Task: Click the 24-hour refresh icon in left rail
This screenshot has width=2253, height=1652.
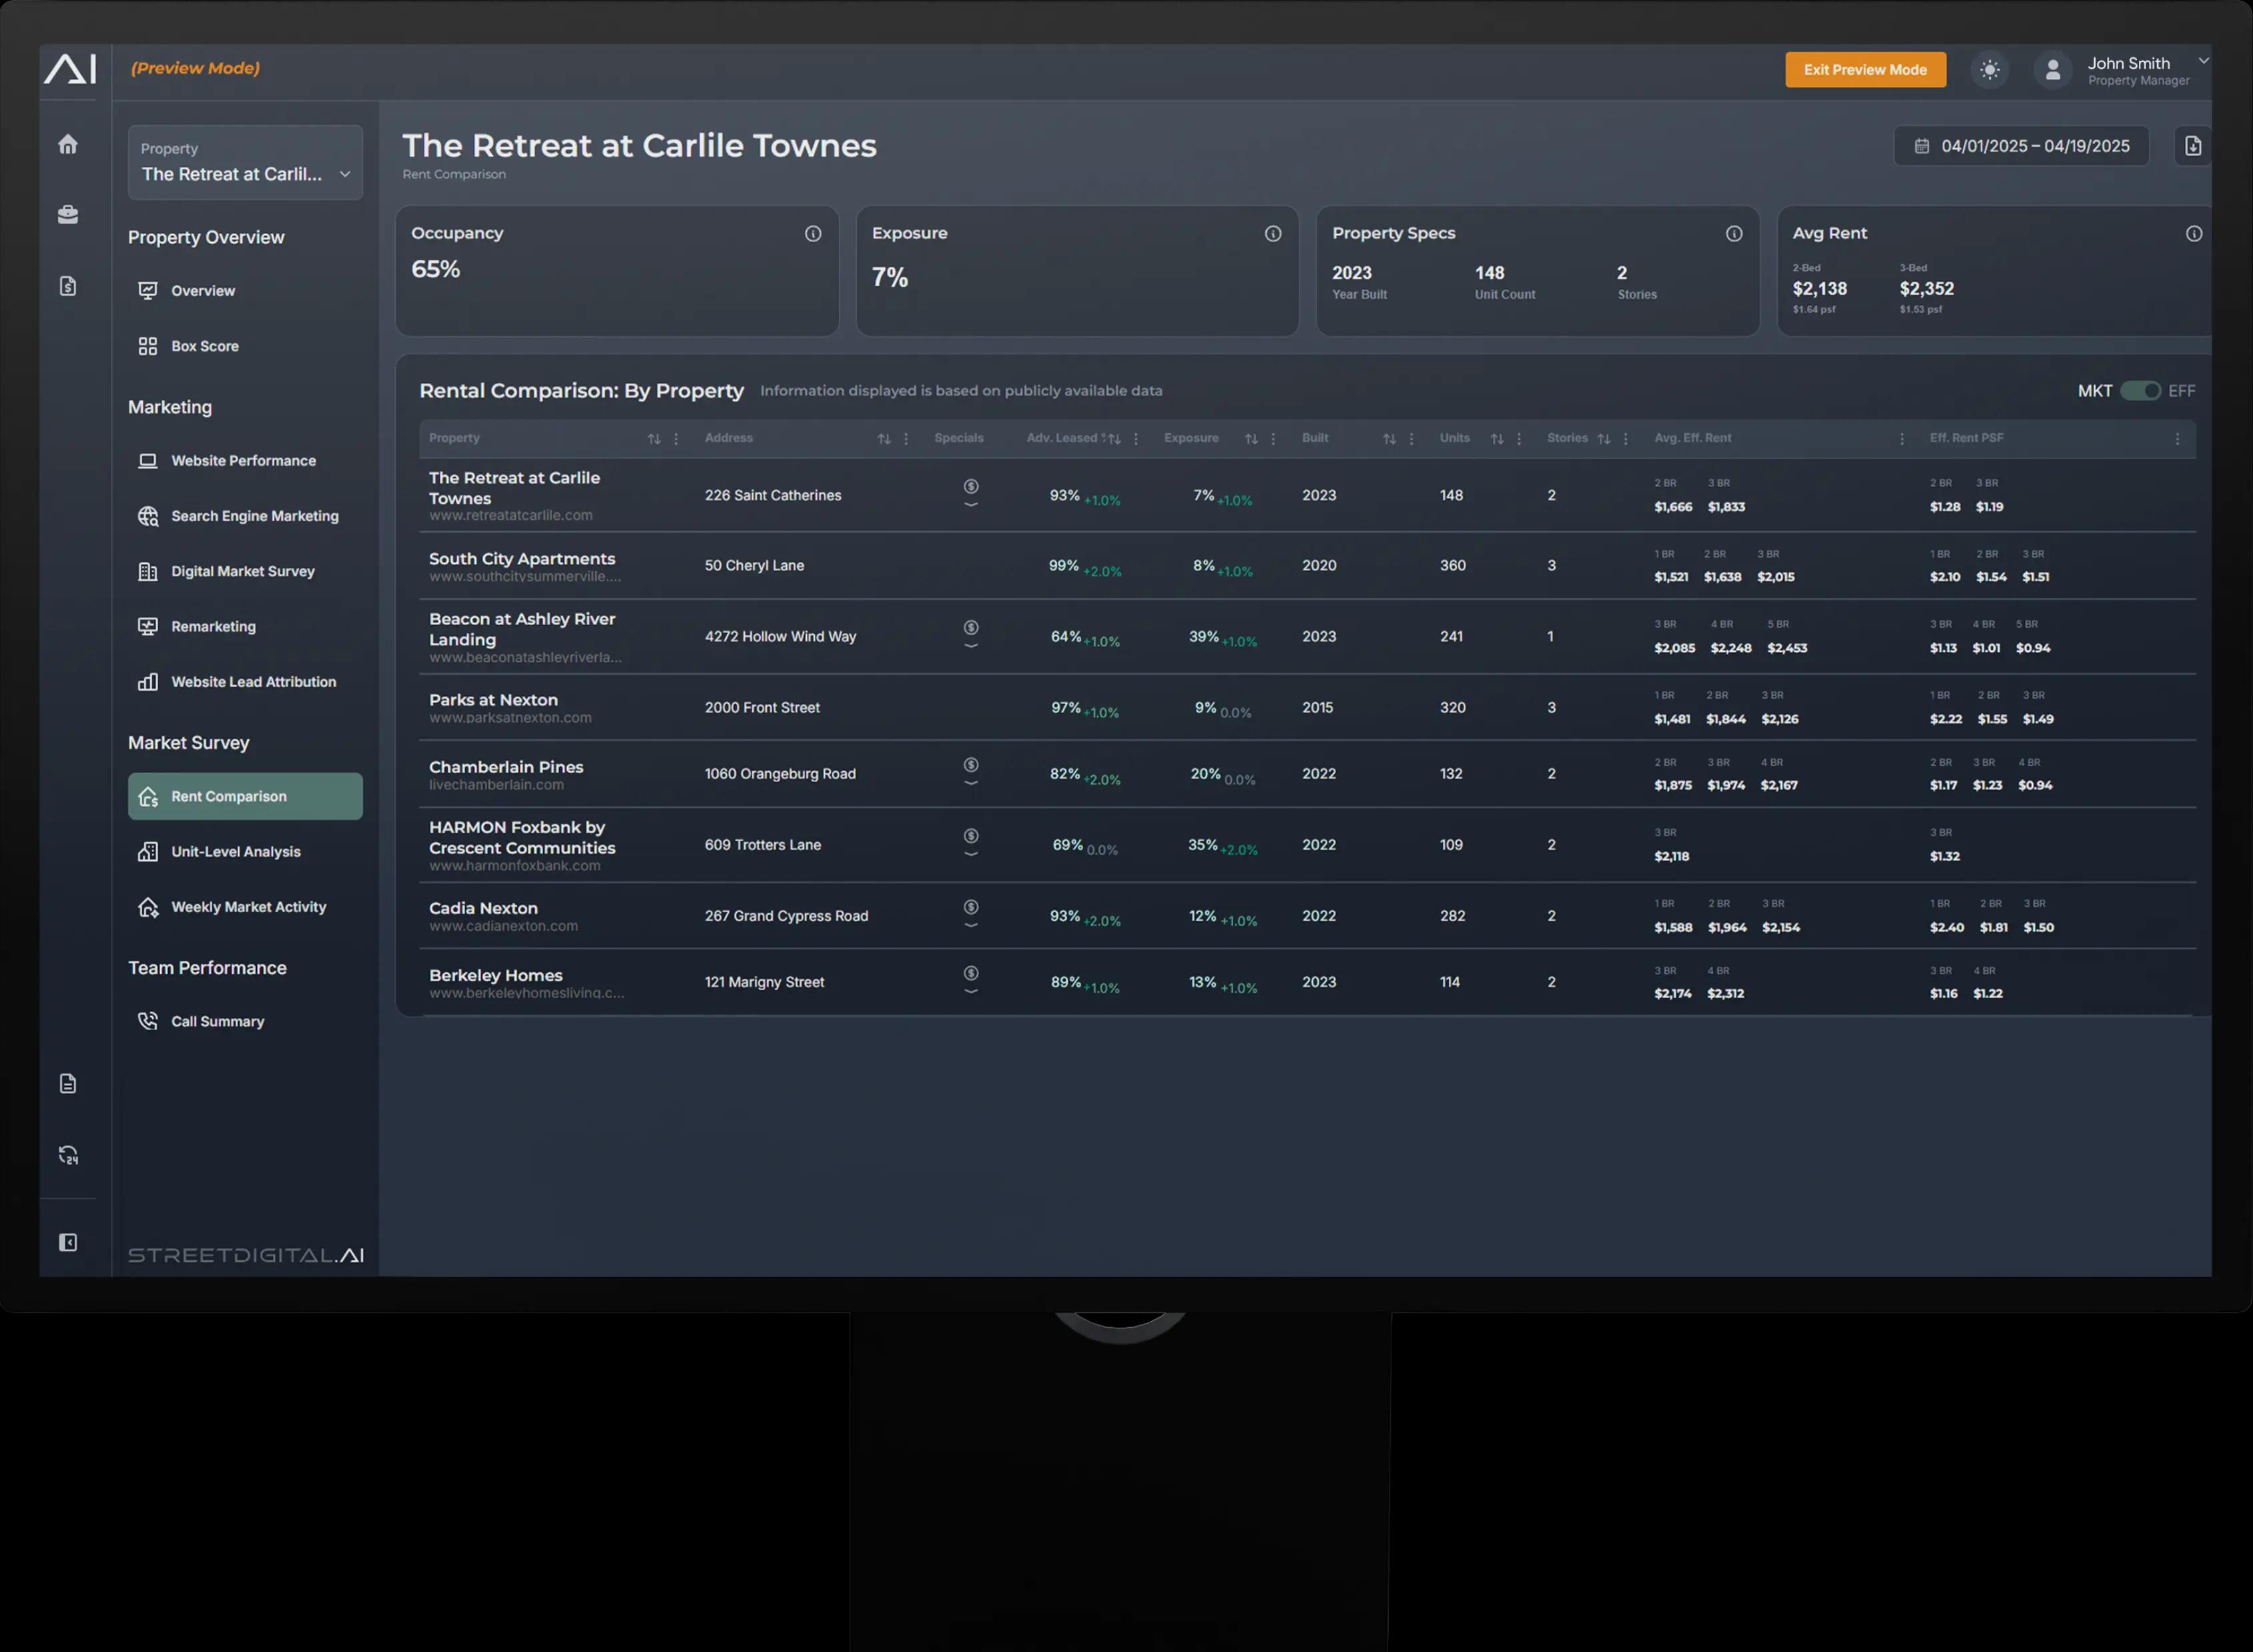Action: [68, 1155]
